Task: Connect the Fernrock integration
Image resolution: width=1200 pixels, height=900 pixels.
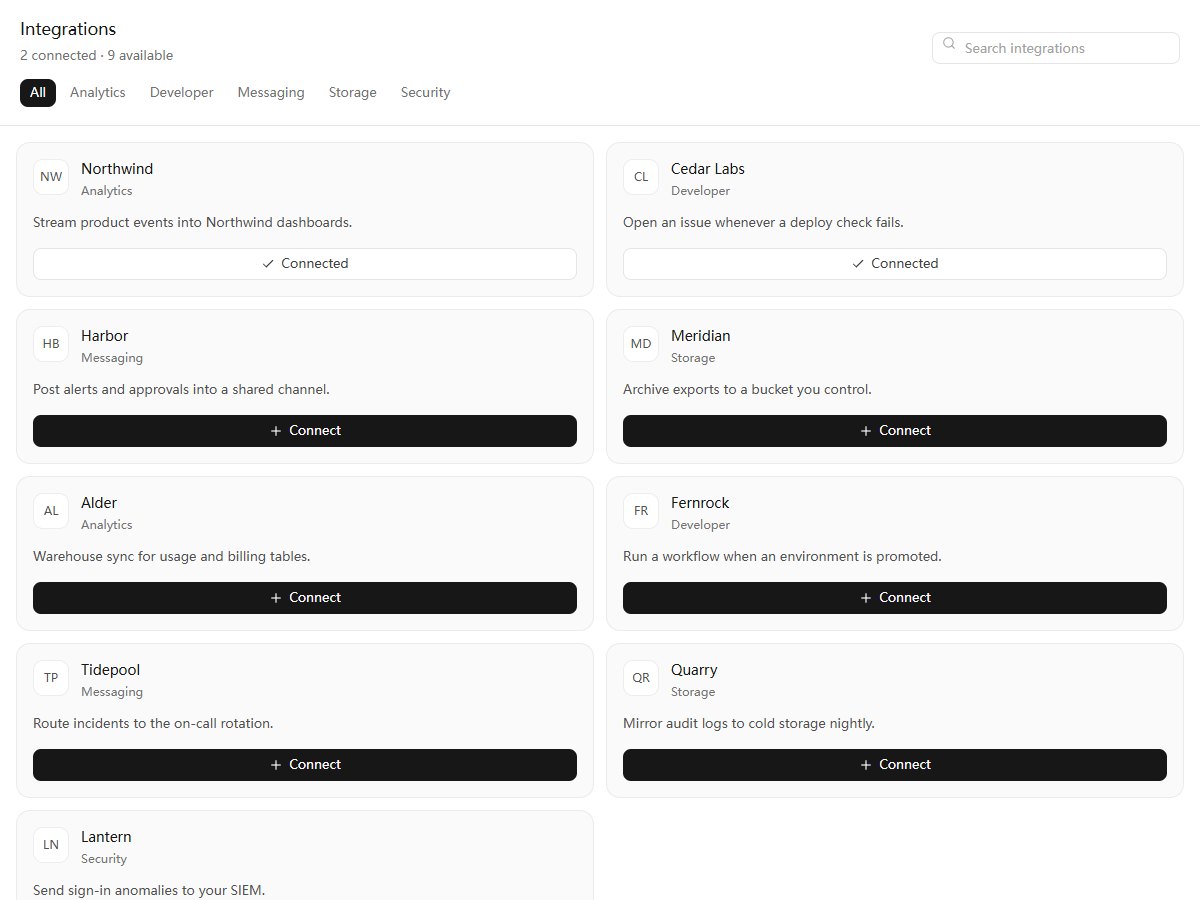Action: pos(895,598)
